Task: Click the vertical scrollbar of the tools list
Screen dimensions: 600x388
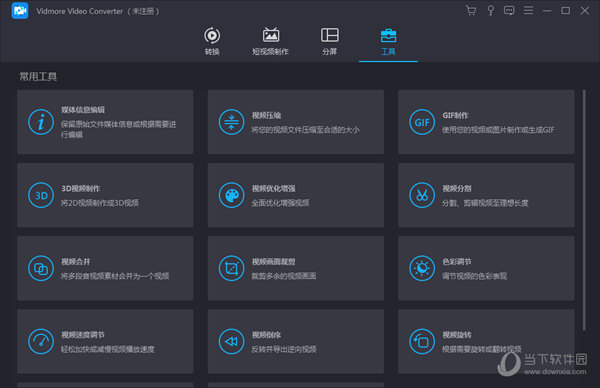Action: (584, 210)
